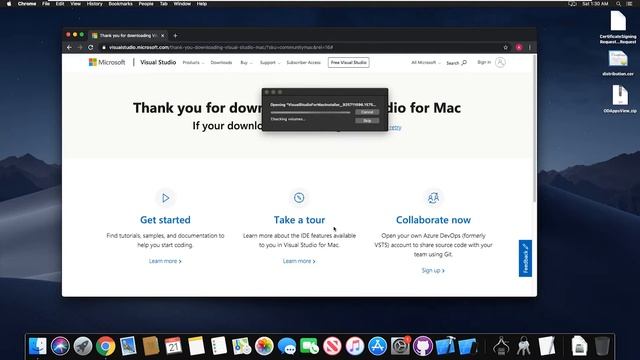Click the Visual Studio brand link
640x360 pixels.
[158, 62]
